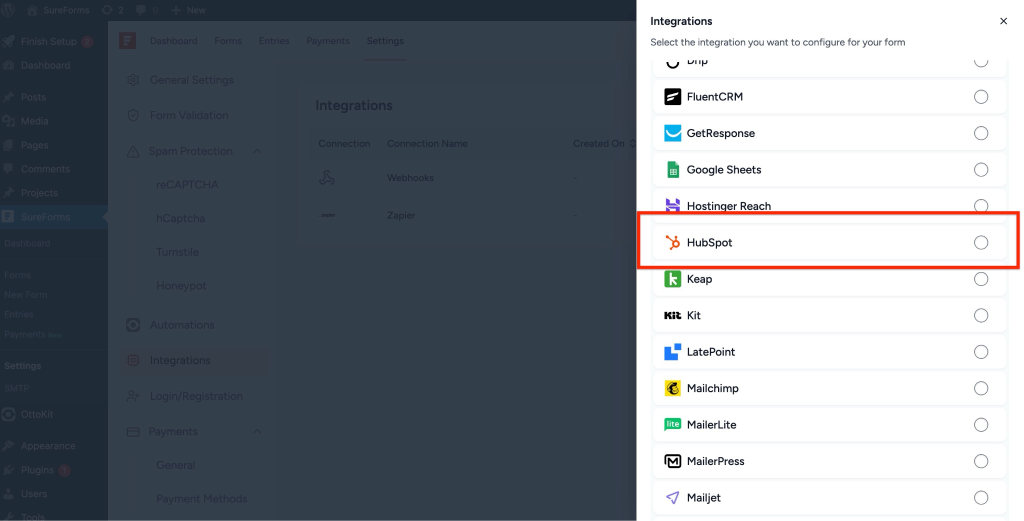The image size is (1024, 521).
Task: Select the FluentCRM radio button
Action: (x=981, y=97)
